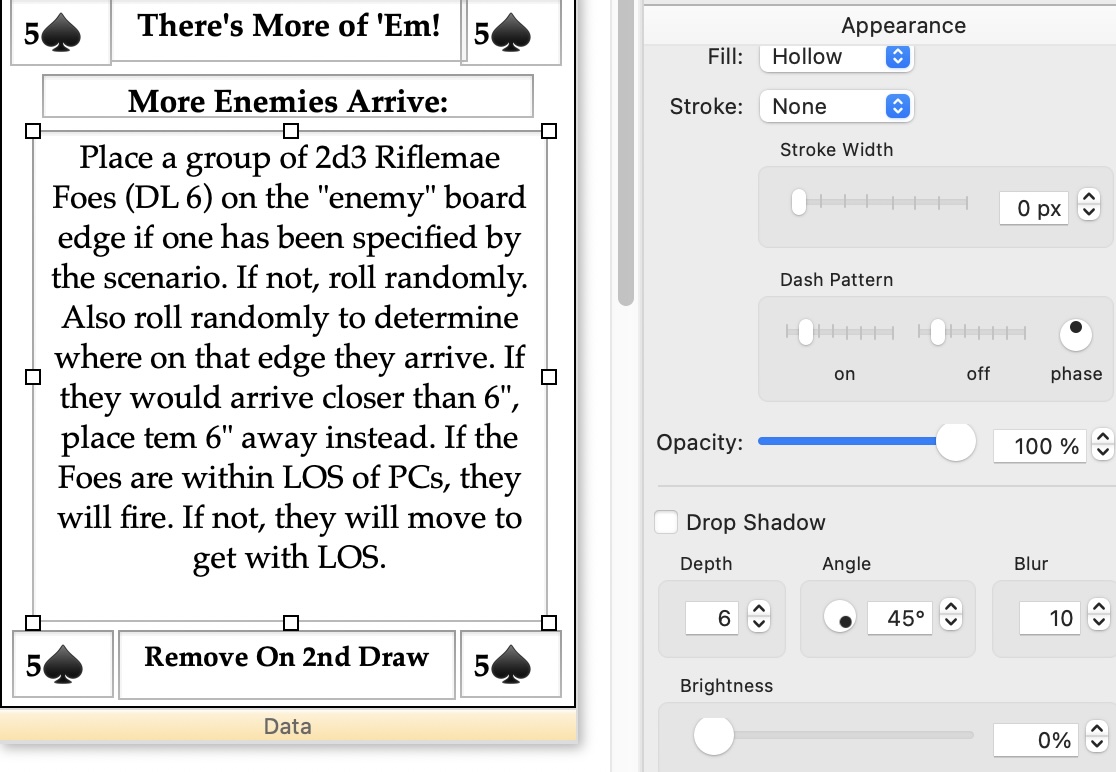Open the Stroke dropdown set to None
This screenshot has width=1116, height=772.
(836, 107)
